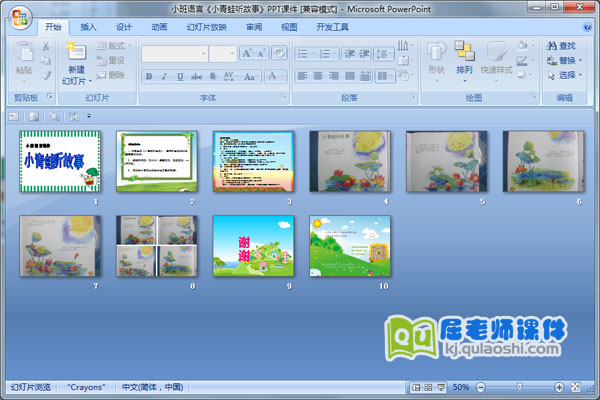The image size is (600, 400).
Task: Select slide 1 title thumbnail
Action: (60, 161)
